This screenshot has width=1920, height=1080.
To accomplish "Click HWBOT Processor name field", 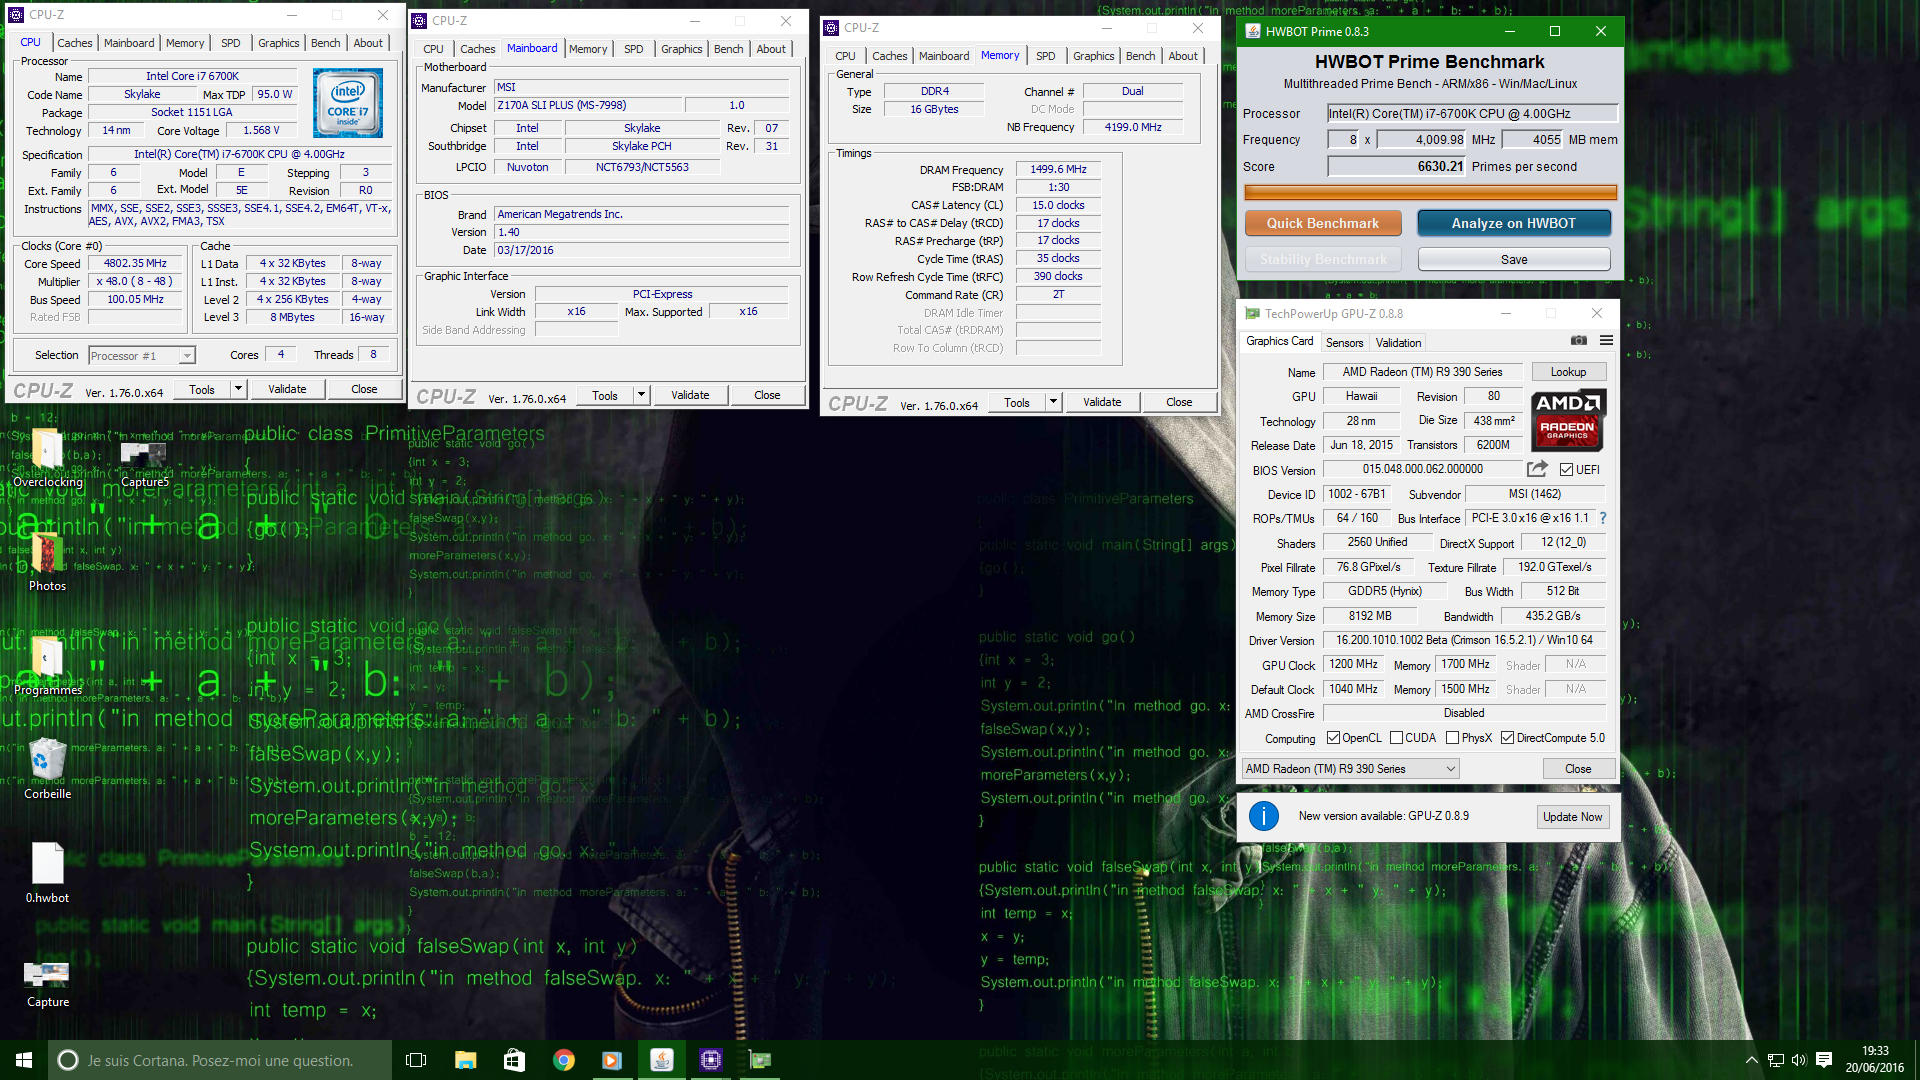I will tap(1472, 114).
